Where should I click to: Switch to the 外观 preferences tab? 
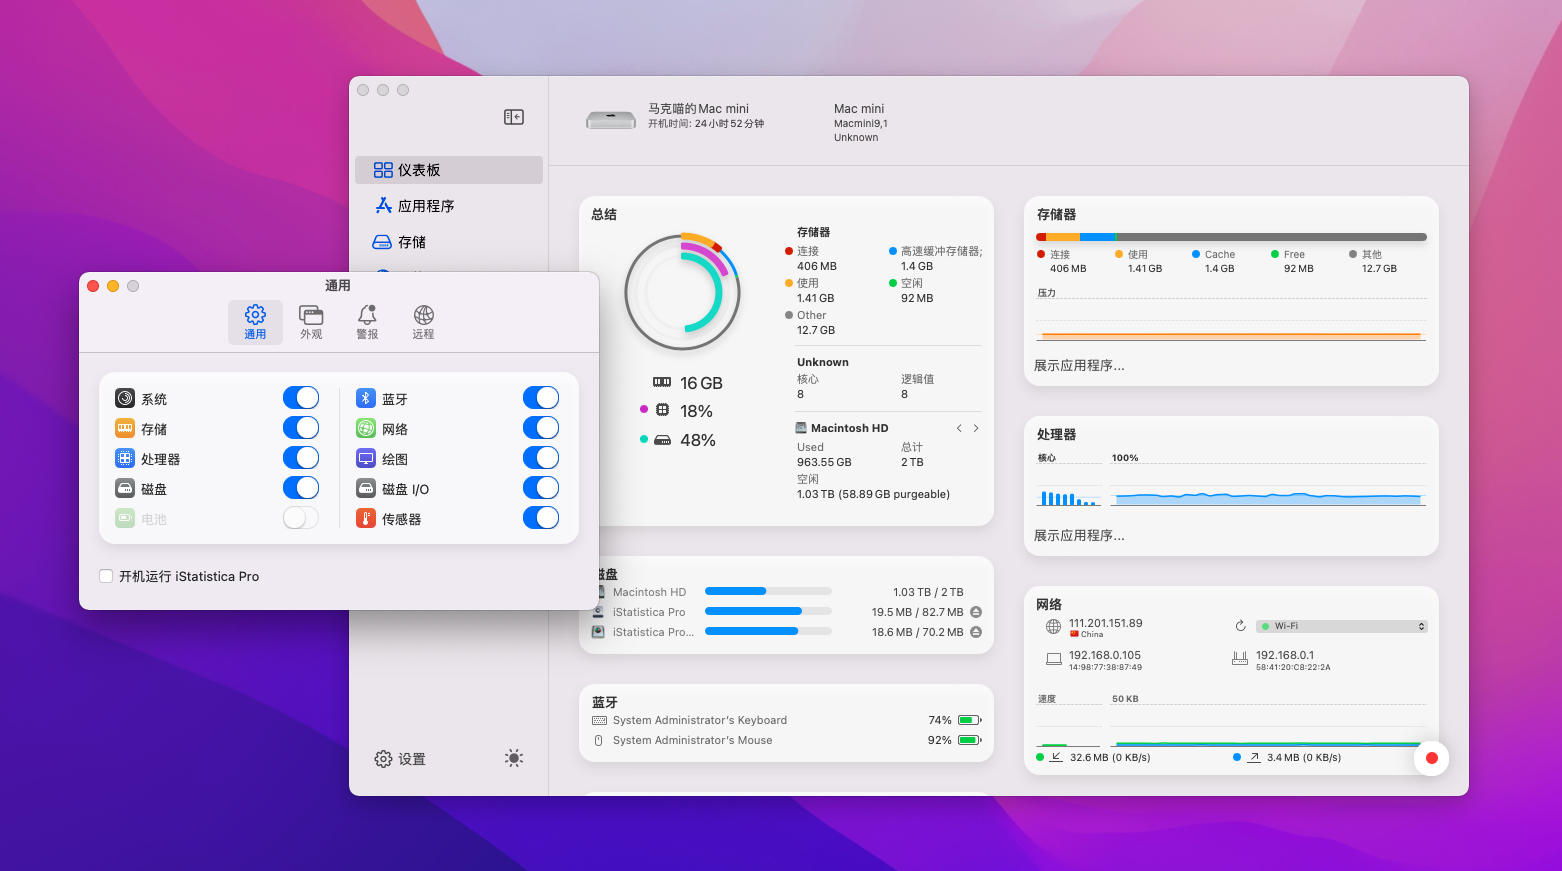point(311,322)
